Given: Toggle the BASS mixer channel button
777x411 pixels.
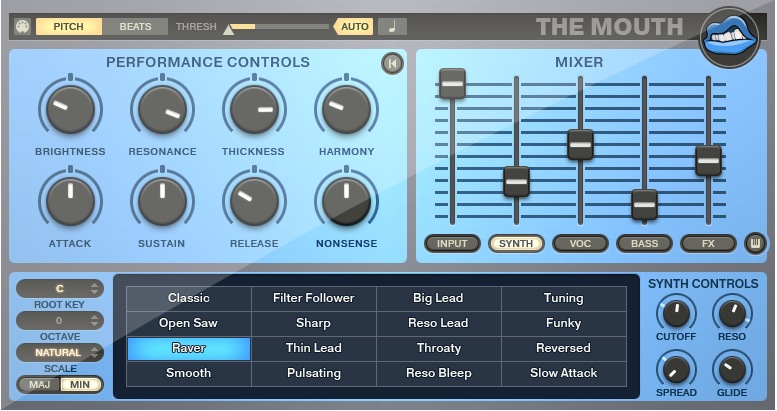Looking at the screenshot, I should click(x=644, y=243).
